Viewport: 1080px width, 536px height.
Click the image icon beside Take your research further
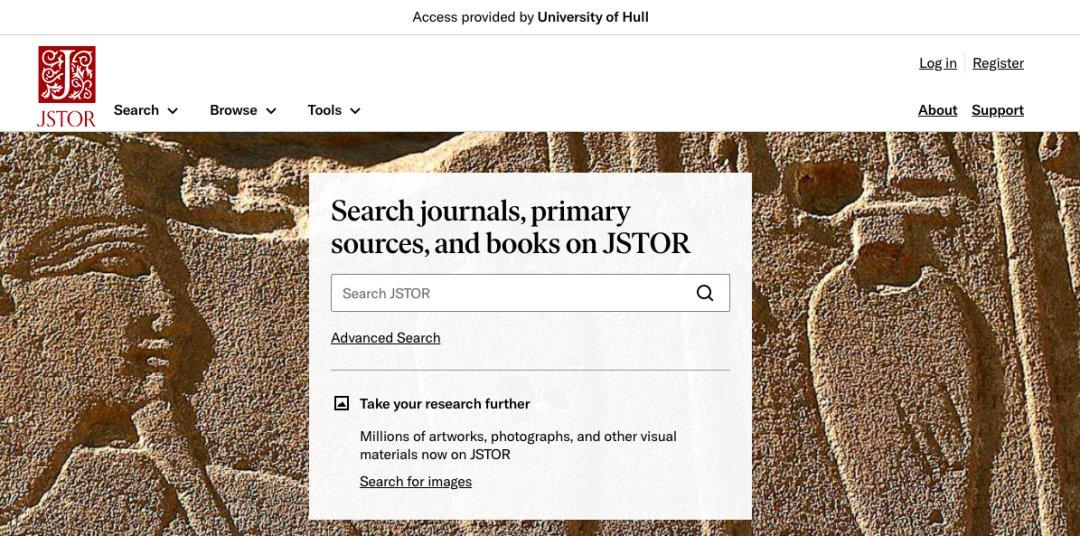tap(341, 404)
